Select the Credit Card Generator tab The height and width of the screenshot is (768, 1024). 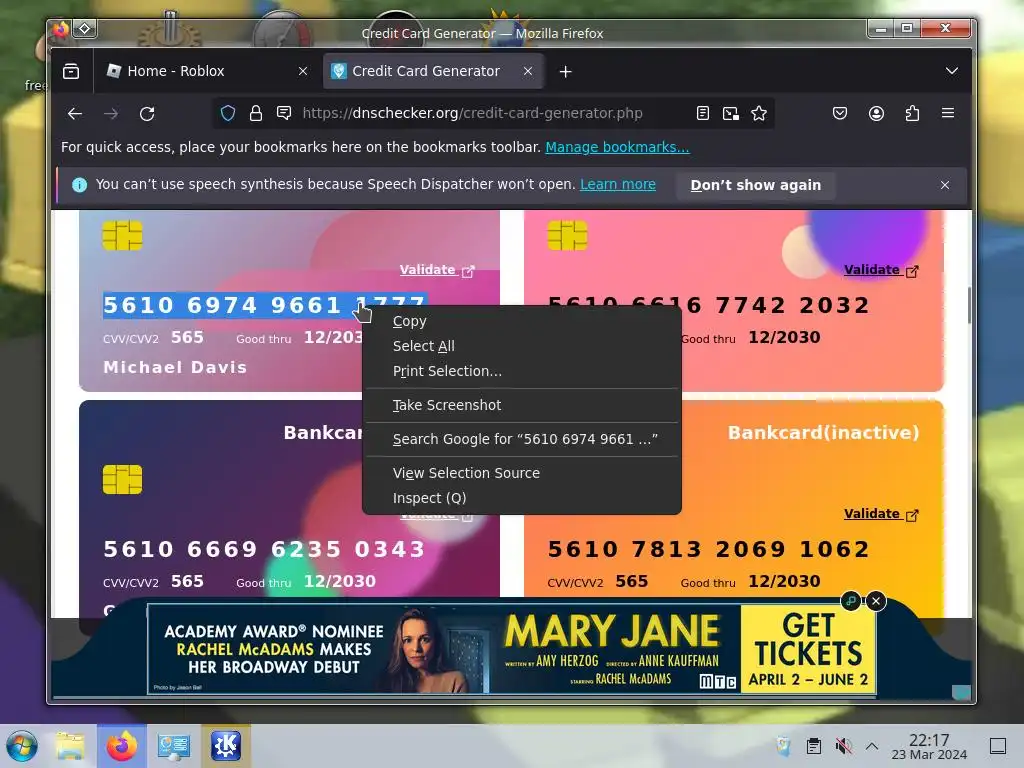[x=432, y=71]
